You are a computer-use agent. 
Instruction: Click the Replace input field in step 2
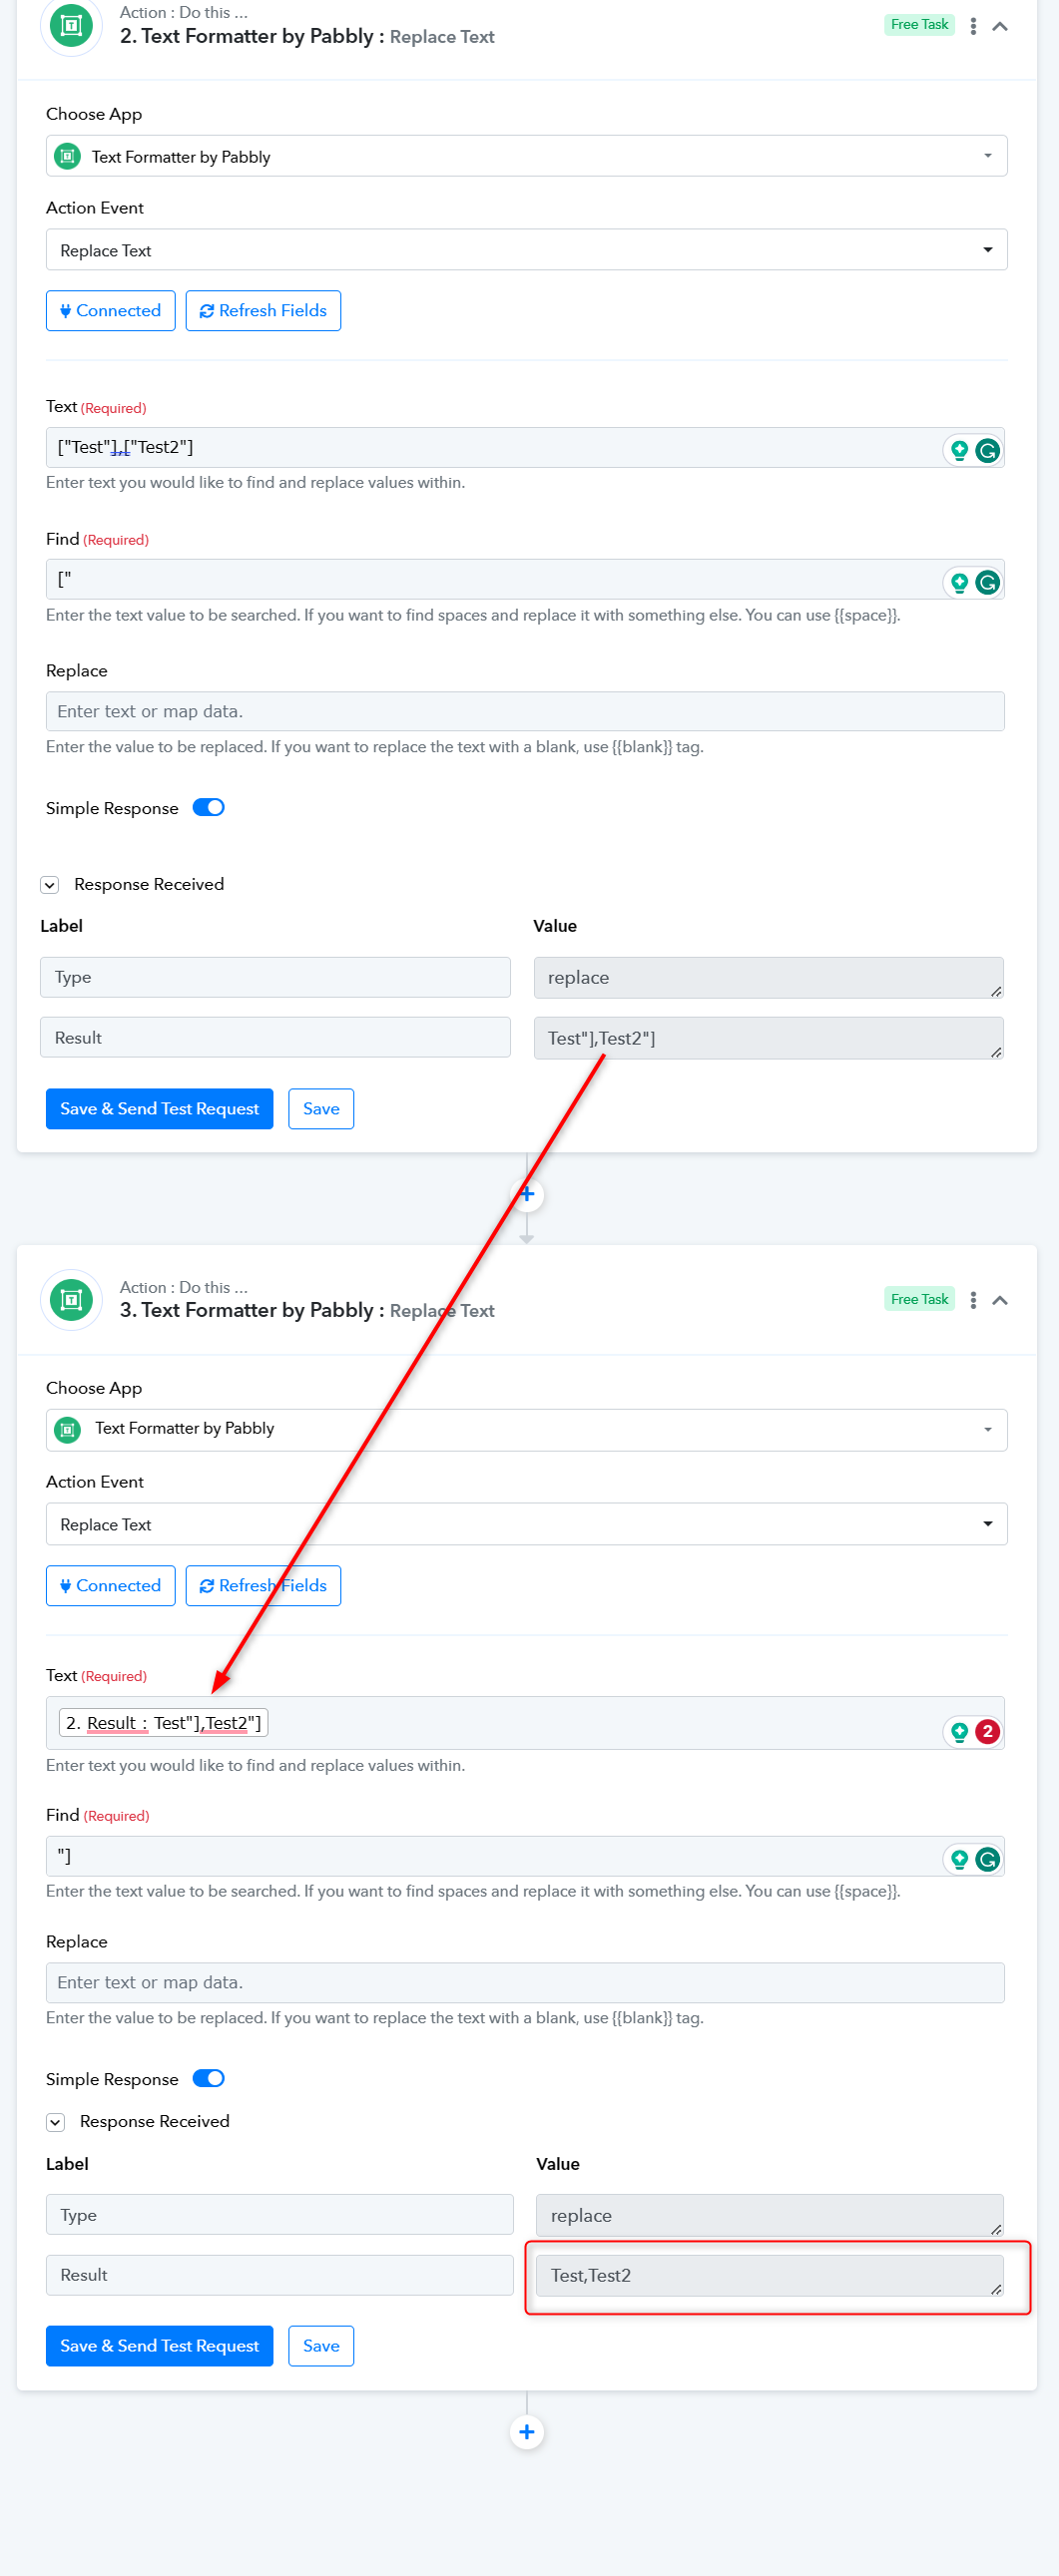(x=525, y=711)
